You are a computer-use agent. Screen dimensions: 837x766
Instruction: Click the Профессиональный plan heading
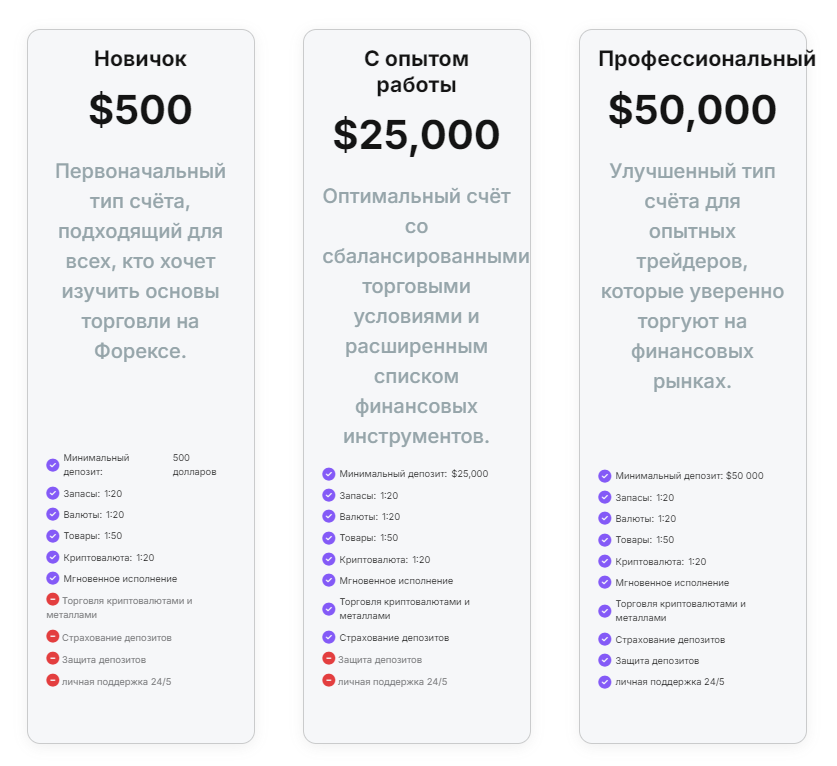click(x=706, y=59)
